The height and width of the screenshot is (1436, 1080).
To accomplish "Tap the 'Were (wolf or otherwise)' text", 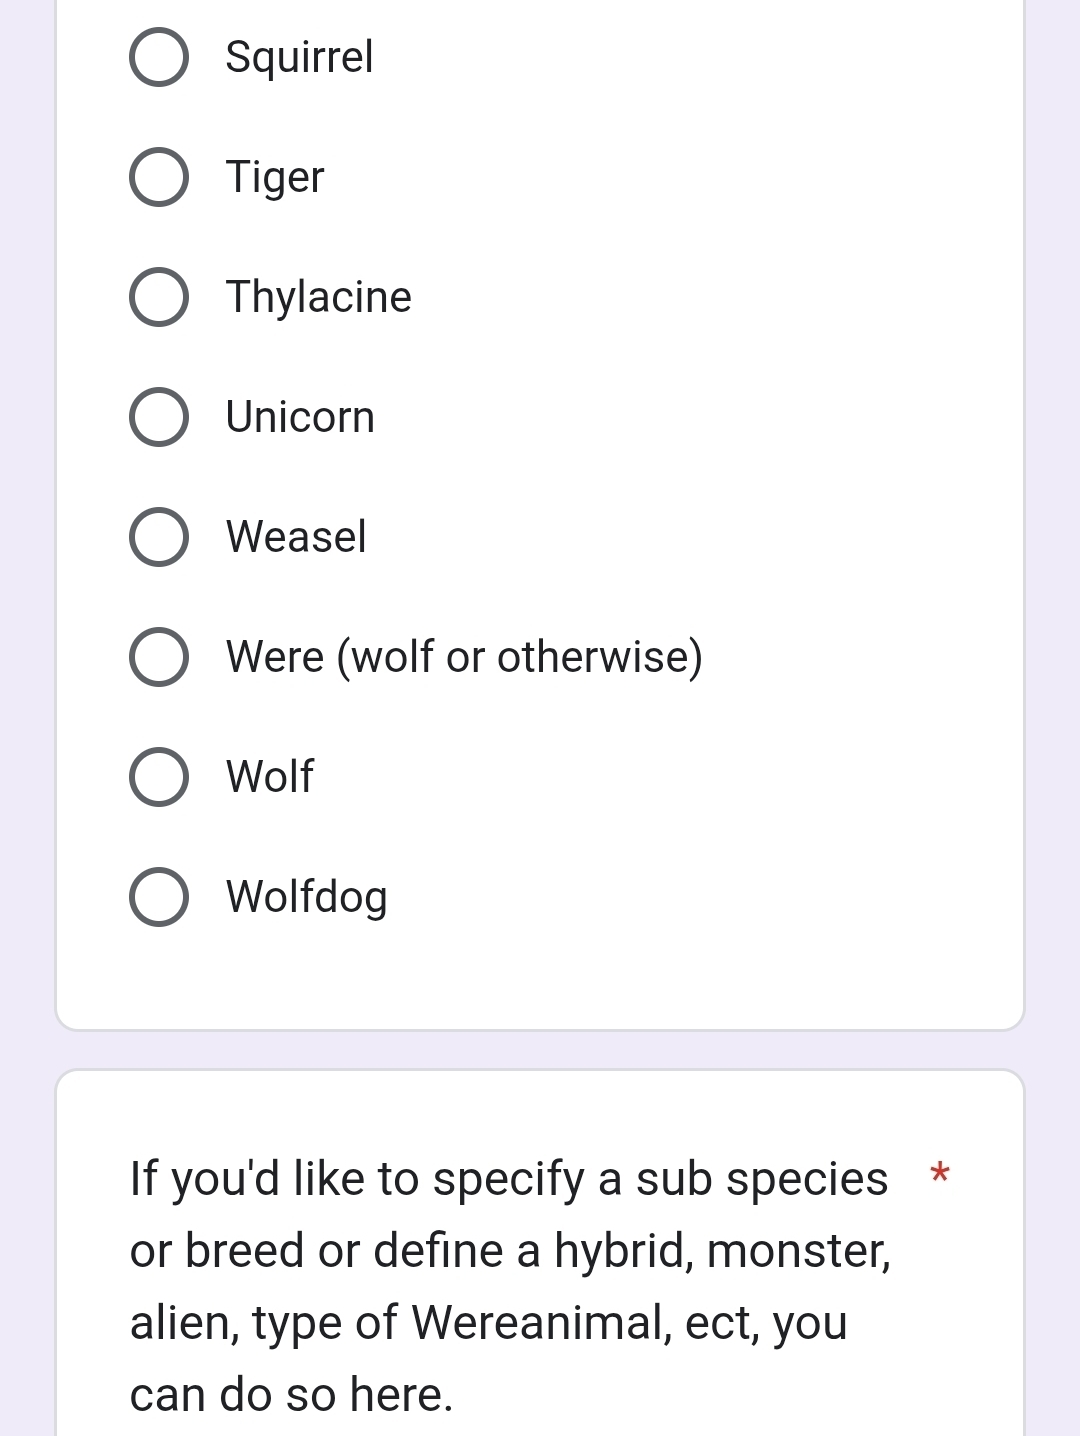I will pyautogui.click(x=464, y=657).
